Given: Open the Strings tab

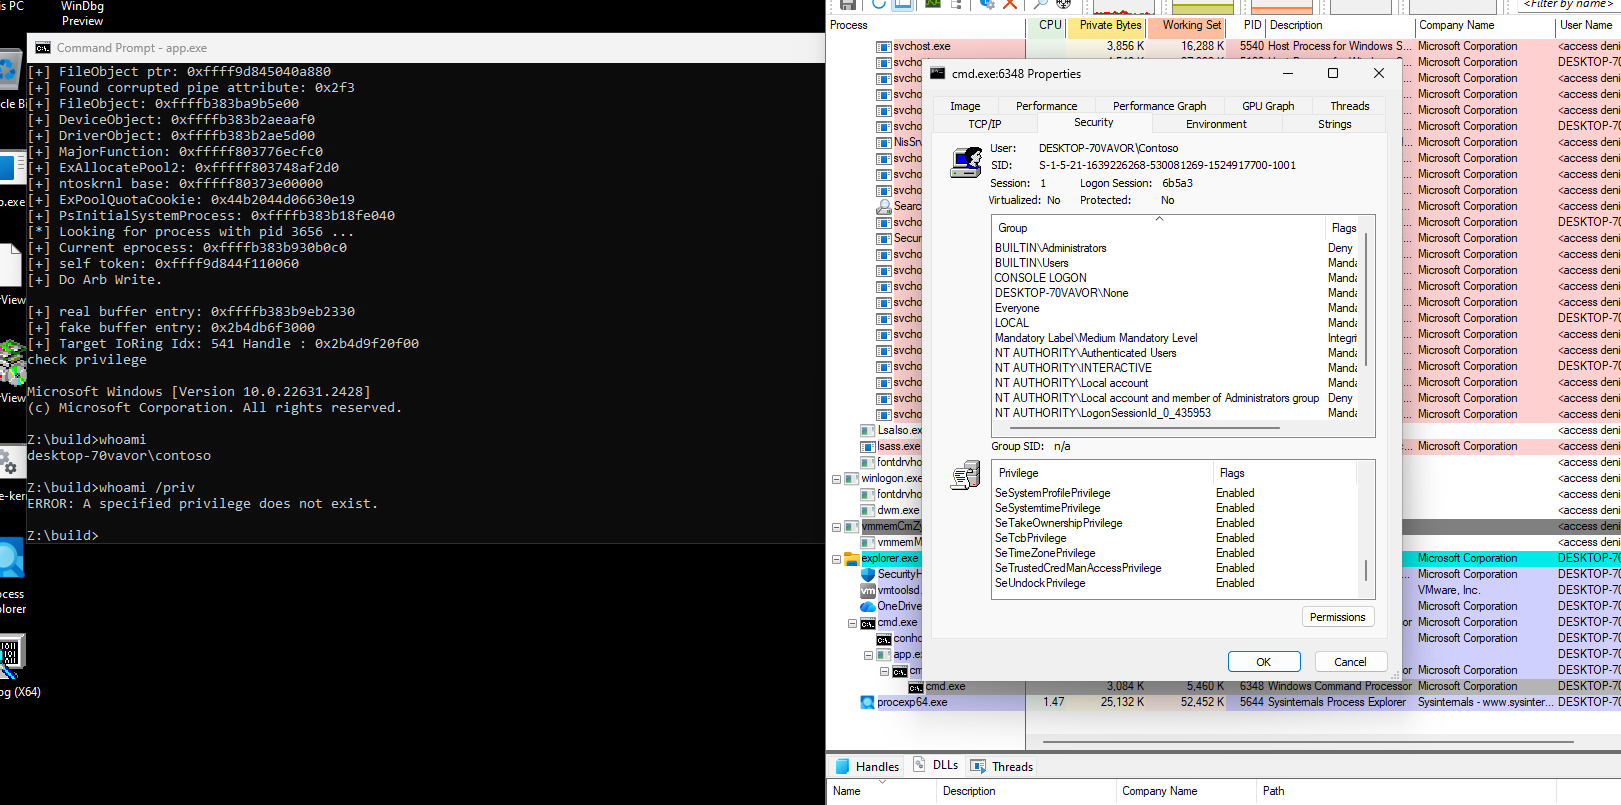Looking at the screenshot, I should [x=1334, y=124].
